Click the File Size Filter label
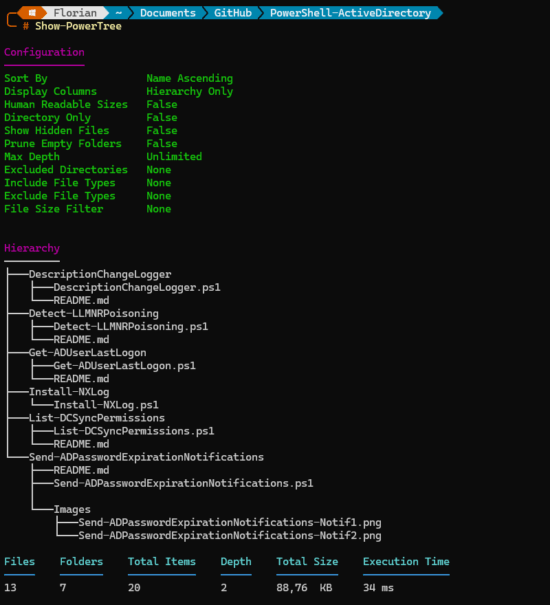This screenshot has width=550, height=605. pos(54,209)
